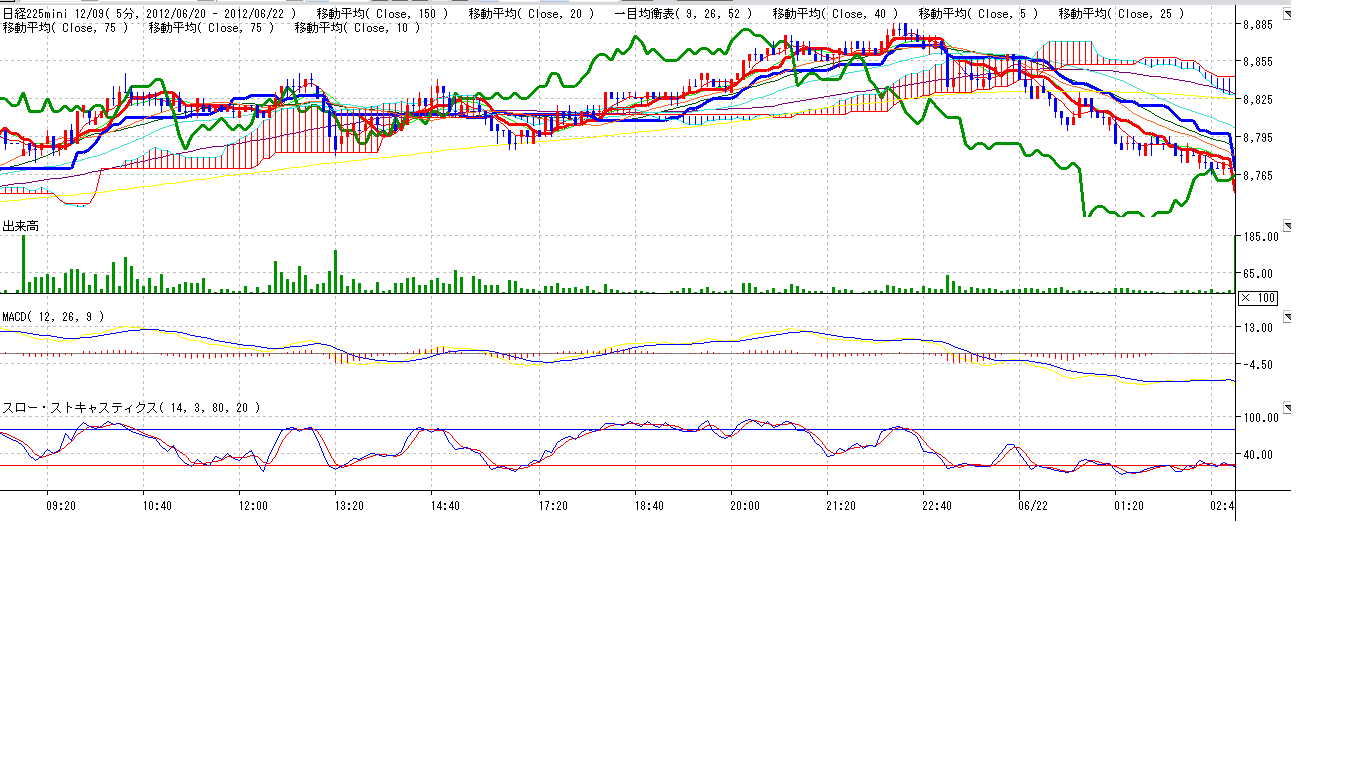Click the 185.00 volume axis label

point(1260,237)
